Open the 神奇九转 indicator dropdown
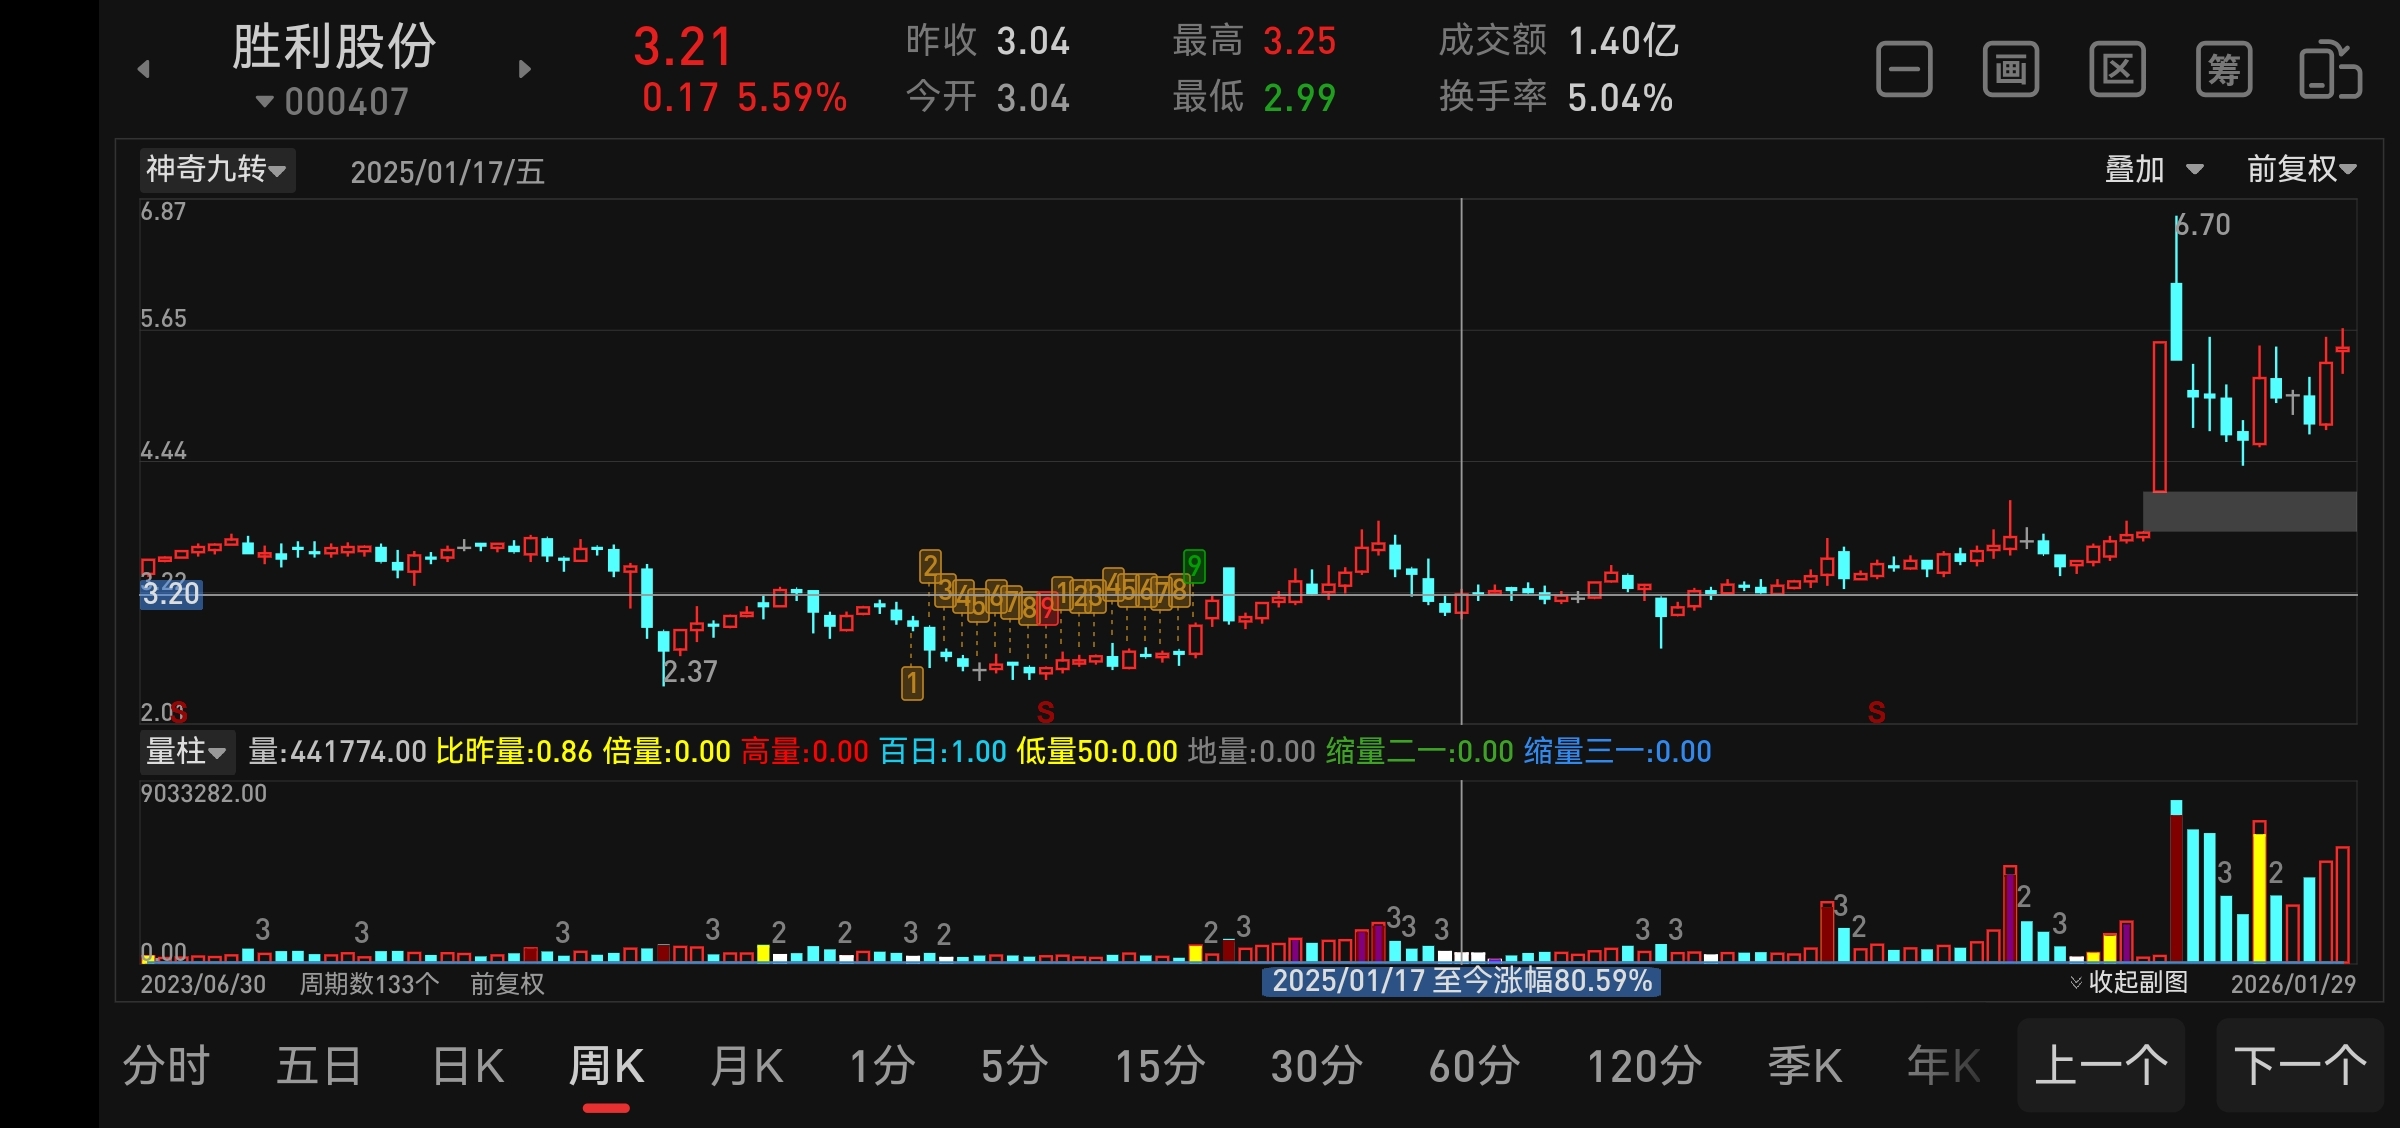Viewport: 2400px width, 1128px height. point(216,170)
